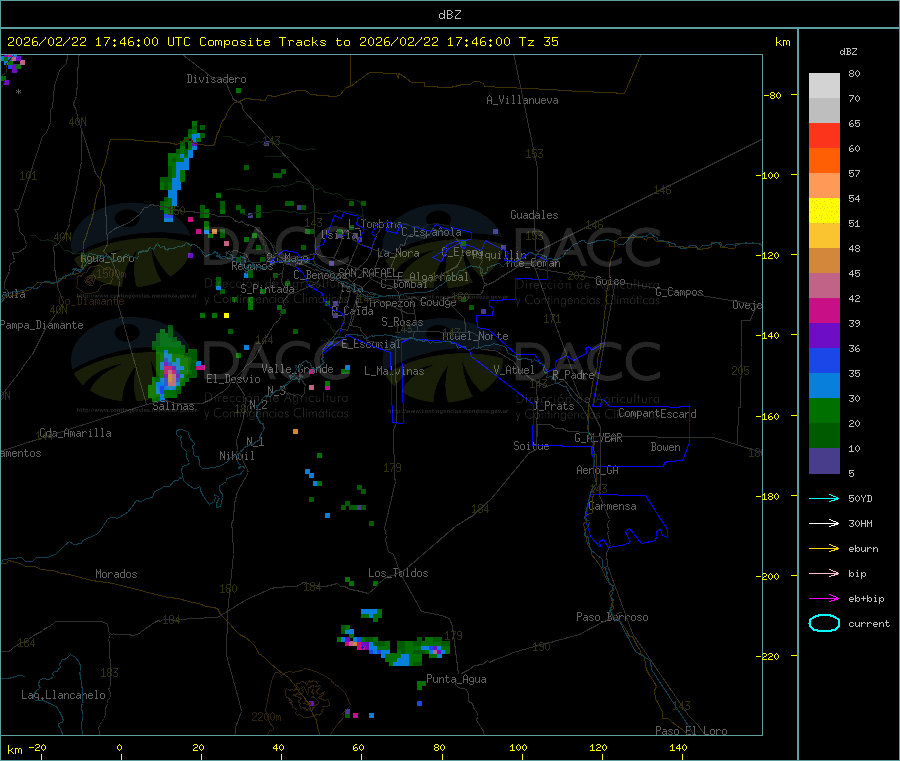Click the 'La_Nora' place label
This screenshot has height=761, width=900.
pyautogui.click(x=398, y=253)
